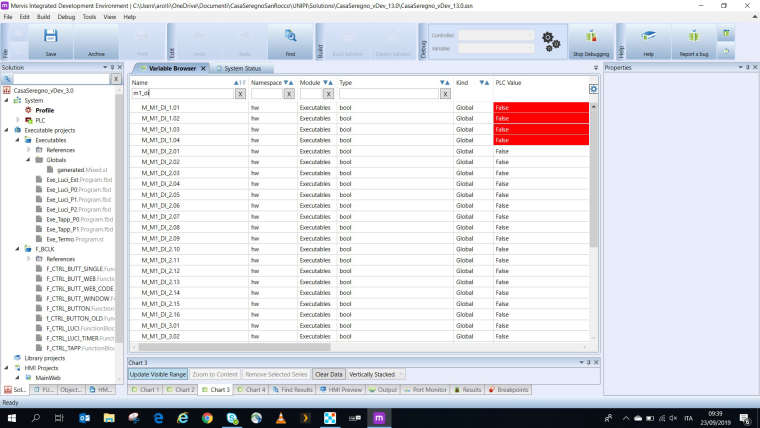Click the Task View taskbar icon

59,418
